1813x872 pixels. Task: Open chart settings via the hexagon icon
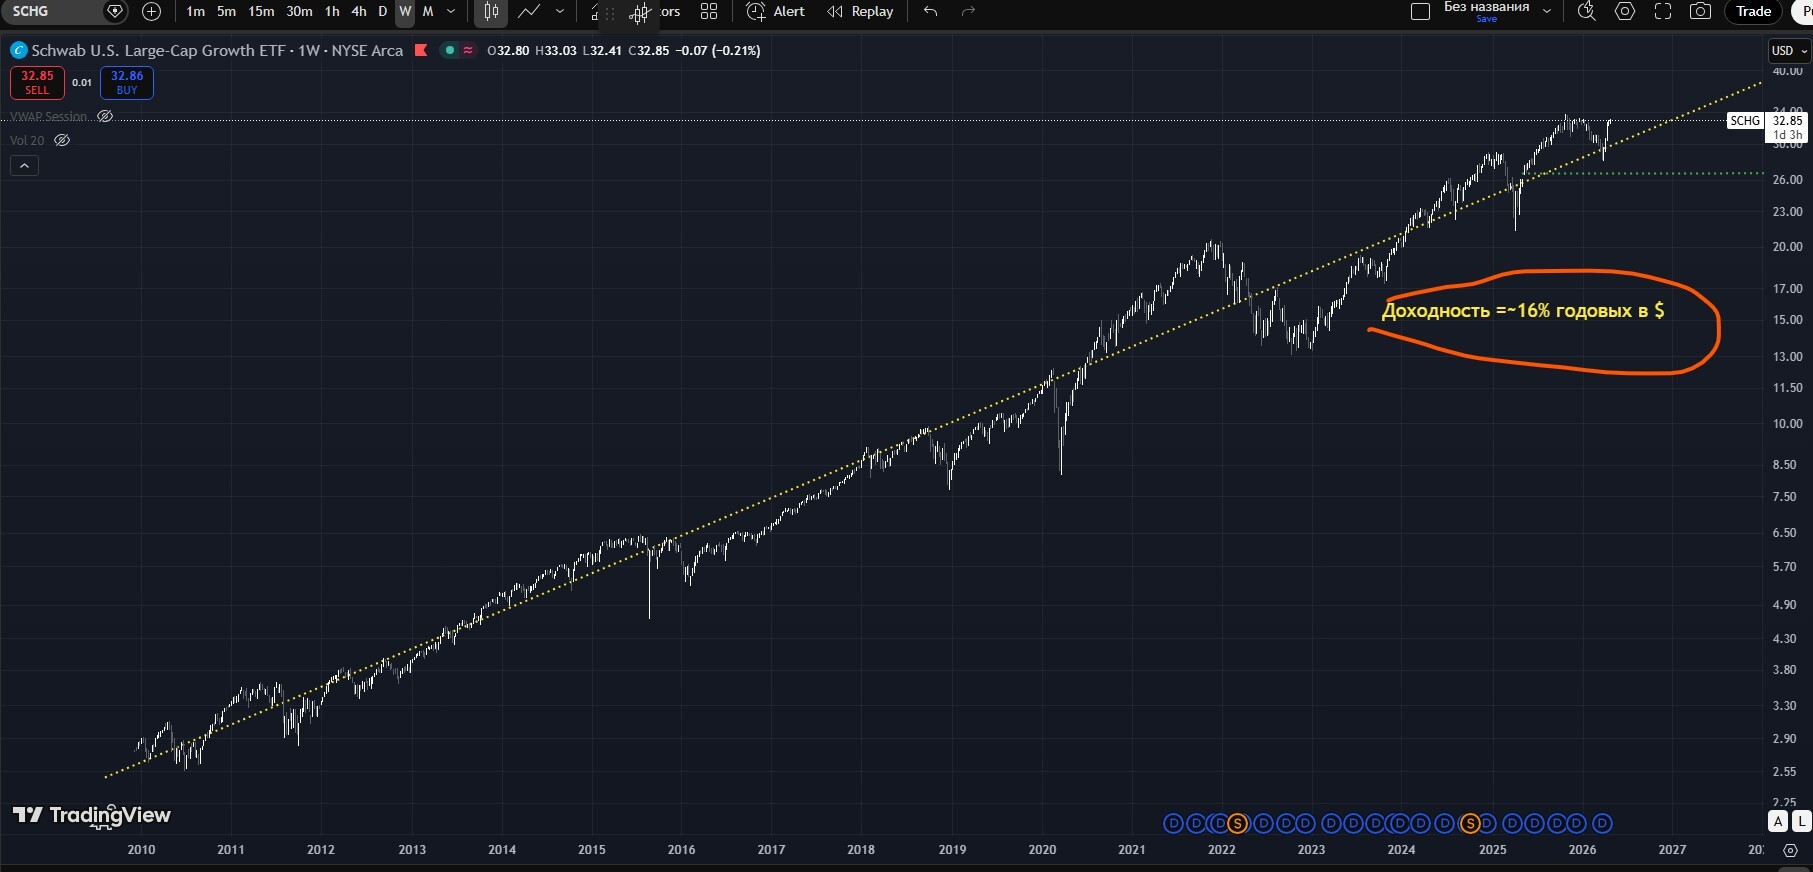1625,11
